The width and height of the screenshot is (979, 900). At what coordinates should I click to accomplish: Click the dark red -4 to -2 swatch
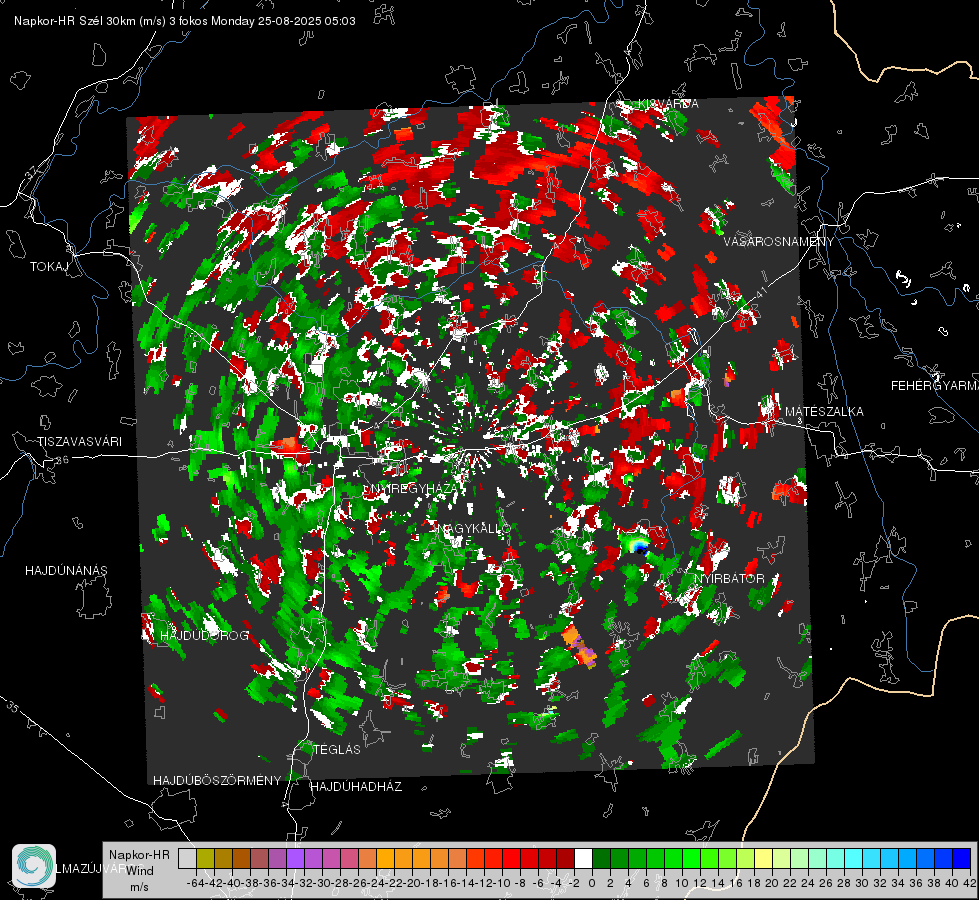coord(566,858)
